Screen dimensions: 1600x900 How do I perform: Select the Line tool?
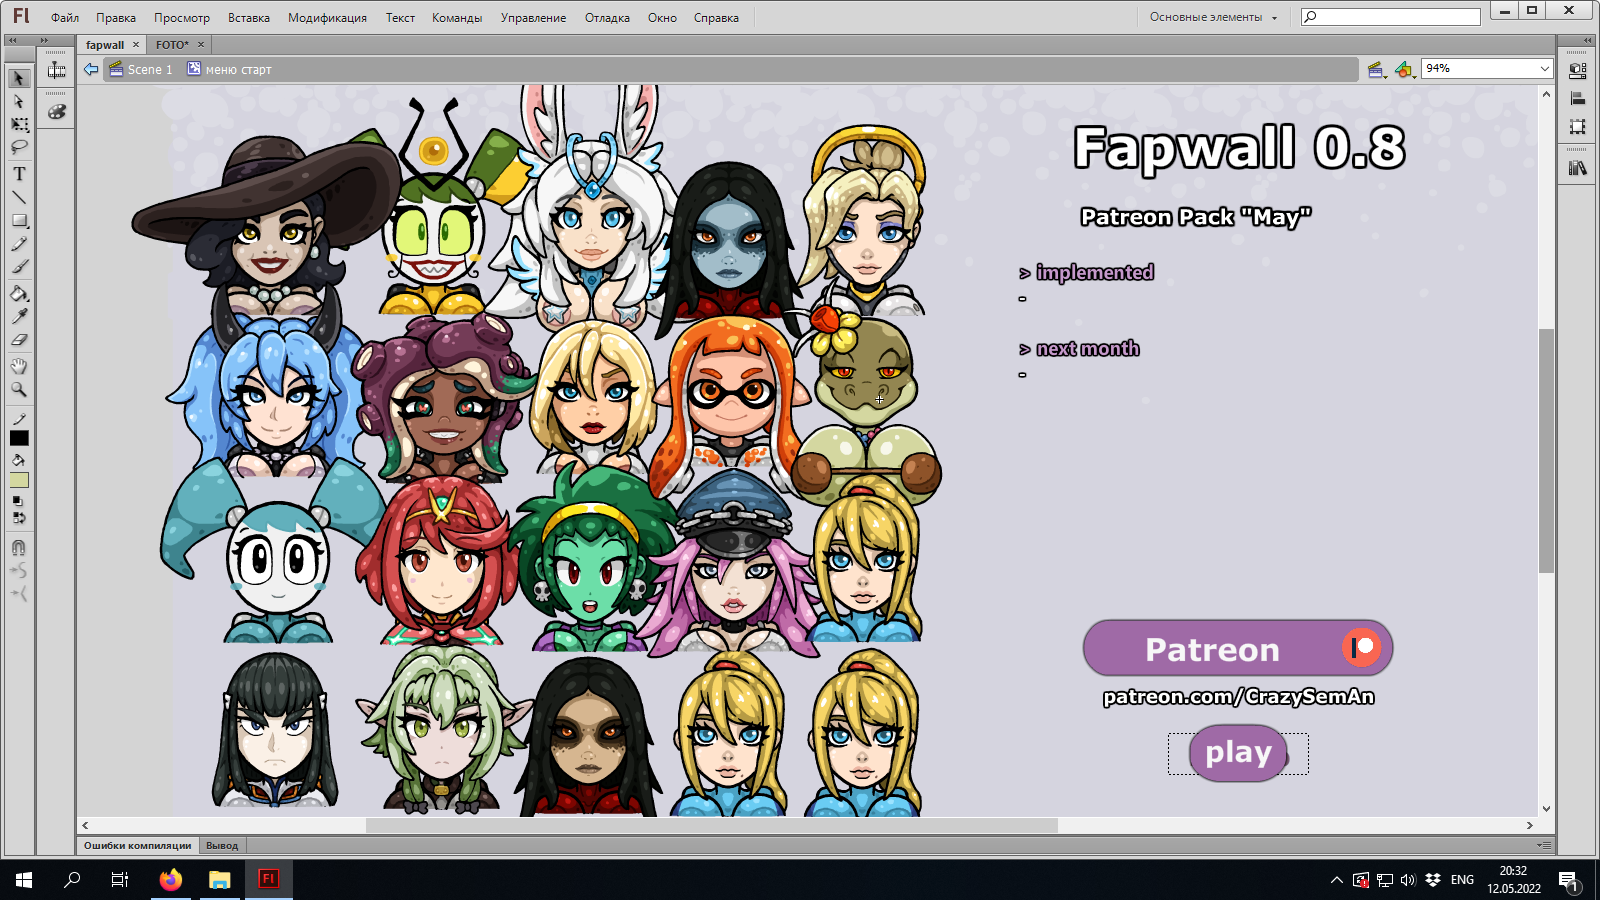tap(19, 197)
